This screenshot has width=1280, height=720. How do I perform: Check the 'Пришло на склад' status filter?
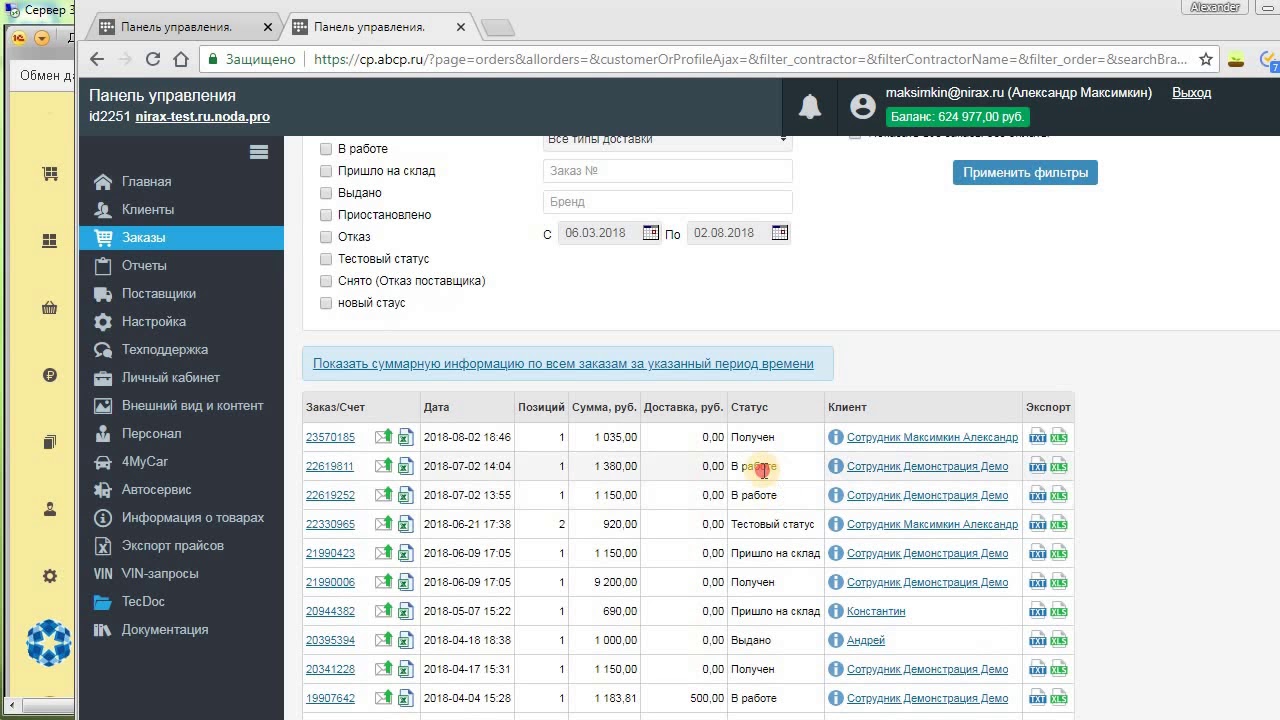326,171
